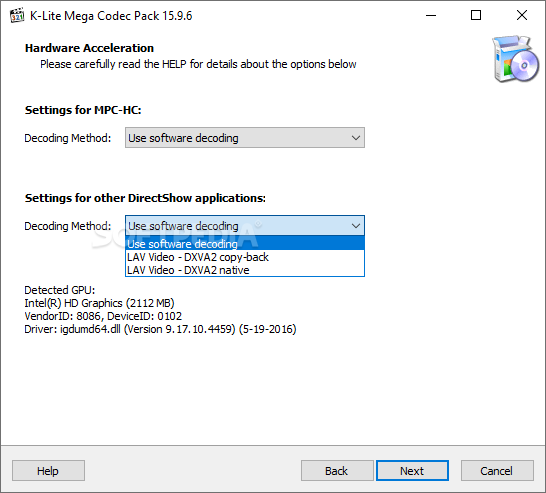546x493 pixels.
Task: Click 'K-Lite Mega Codec Pack 15.9.6' title
Action: point(111,16)
